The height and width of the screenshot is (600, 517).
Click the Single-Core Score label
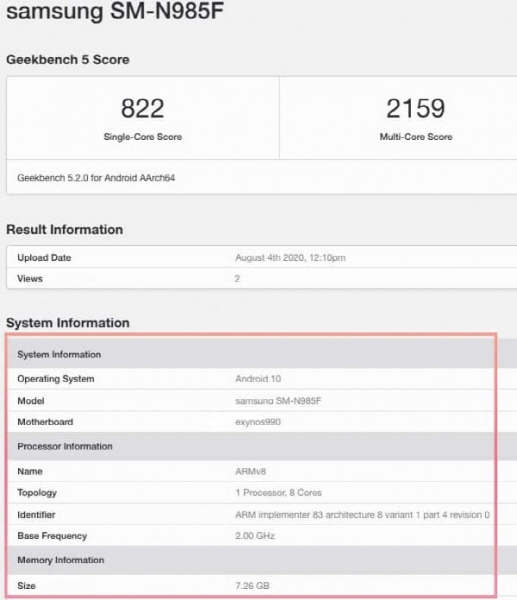coord(143,137)
